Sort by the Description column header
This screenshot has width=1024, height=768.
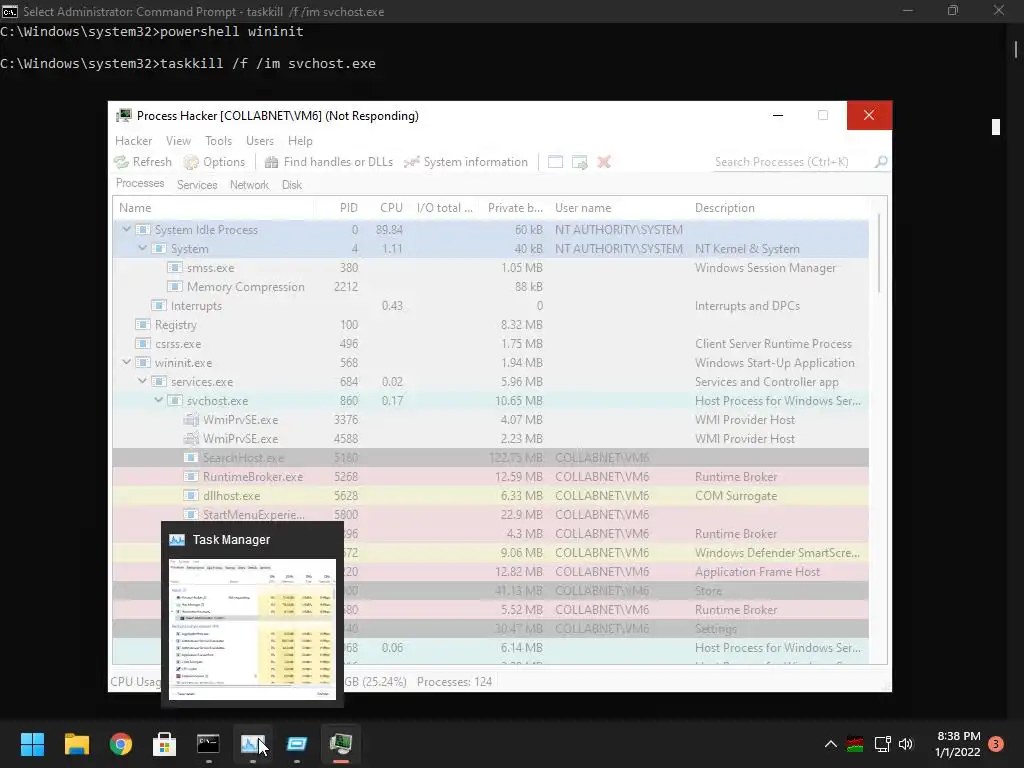780,208
